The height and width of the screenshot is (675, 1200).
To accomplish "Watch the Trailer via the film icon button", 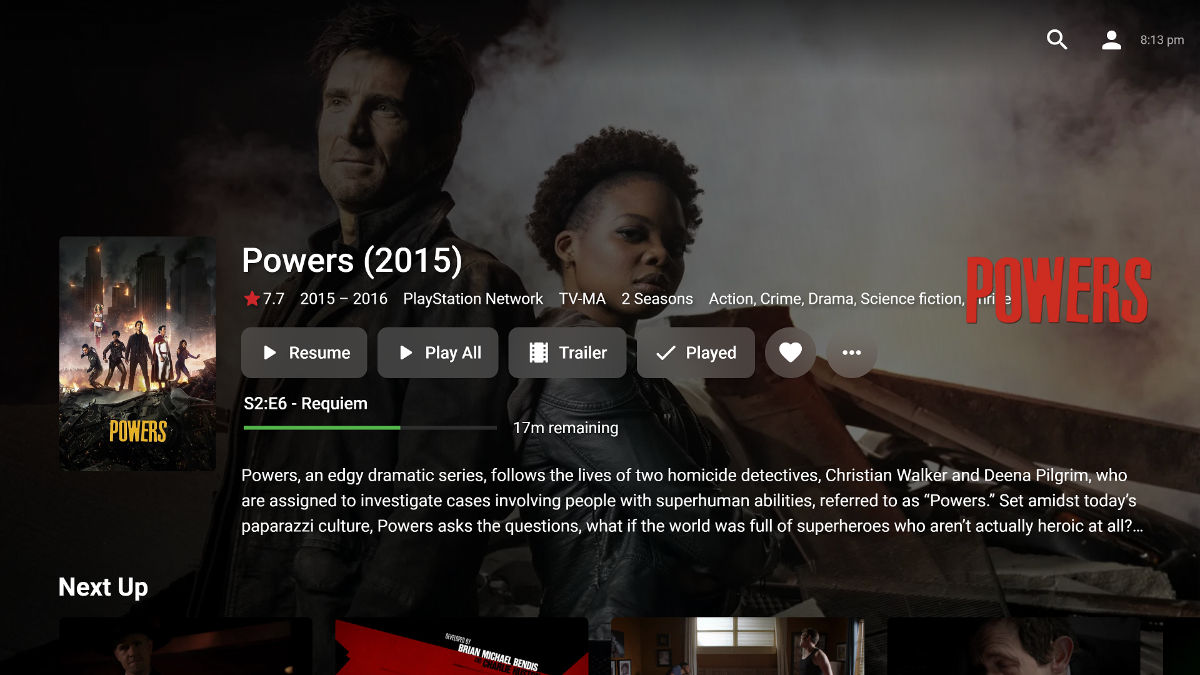I will click(567, 353).
